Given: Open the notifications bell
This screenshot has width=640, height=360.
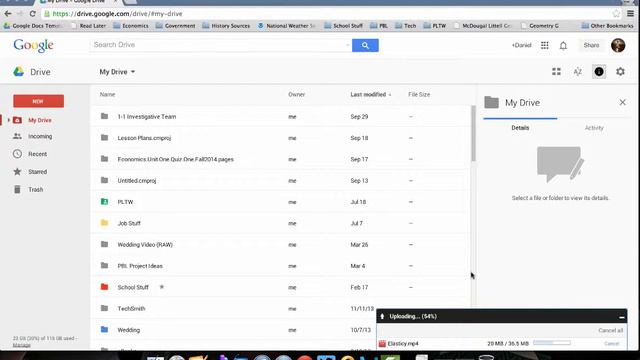Looking at the screenshot, I should [x=563, y=45].
